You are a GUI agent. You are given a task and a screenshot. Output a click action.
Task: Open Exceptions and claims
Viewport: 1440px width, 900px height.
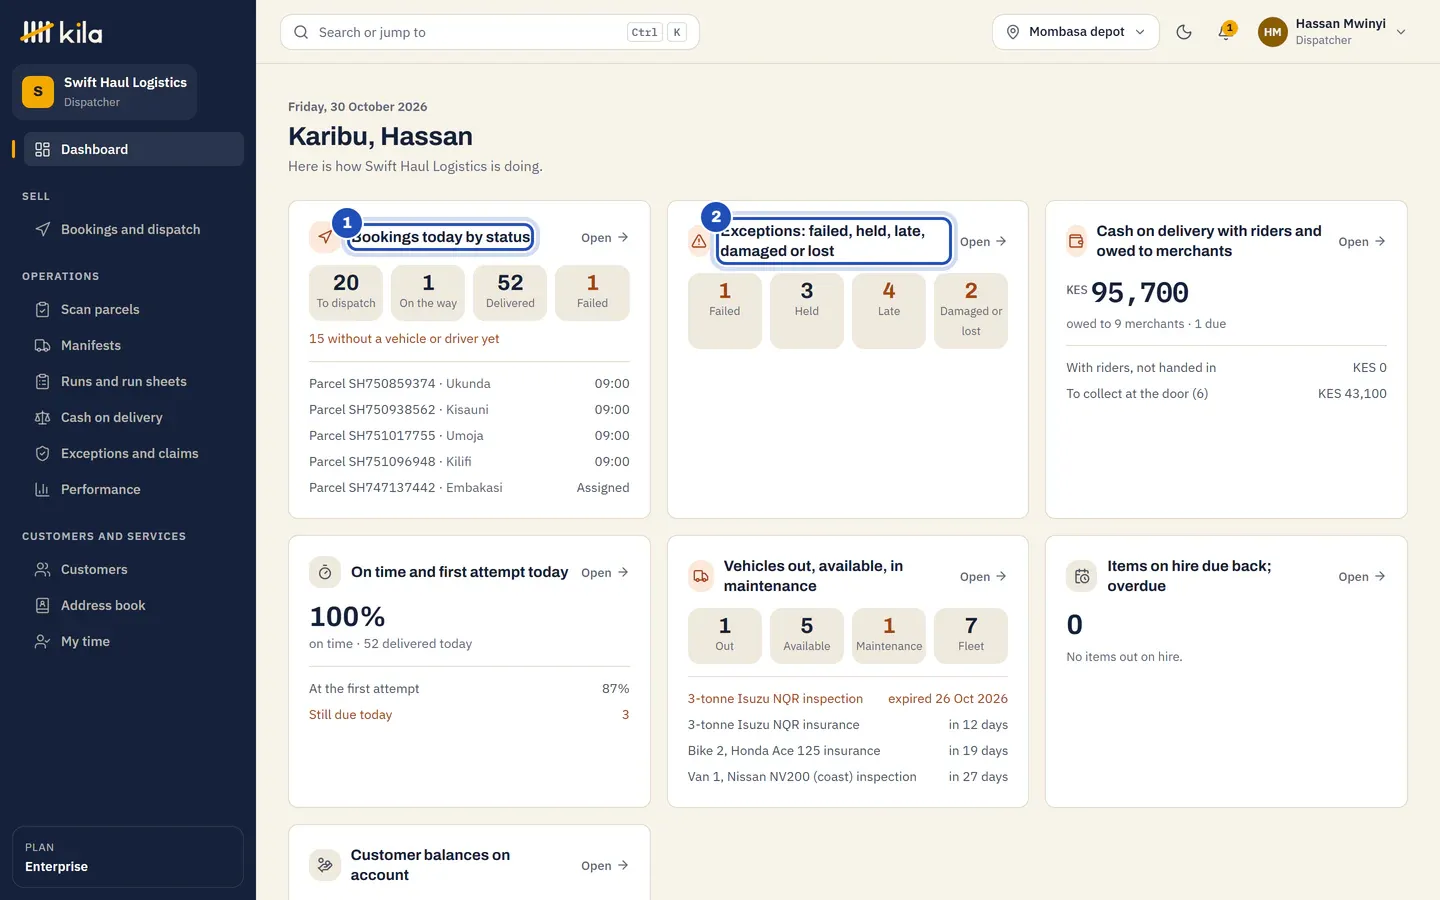[x=134, y=453]
